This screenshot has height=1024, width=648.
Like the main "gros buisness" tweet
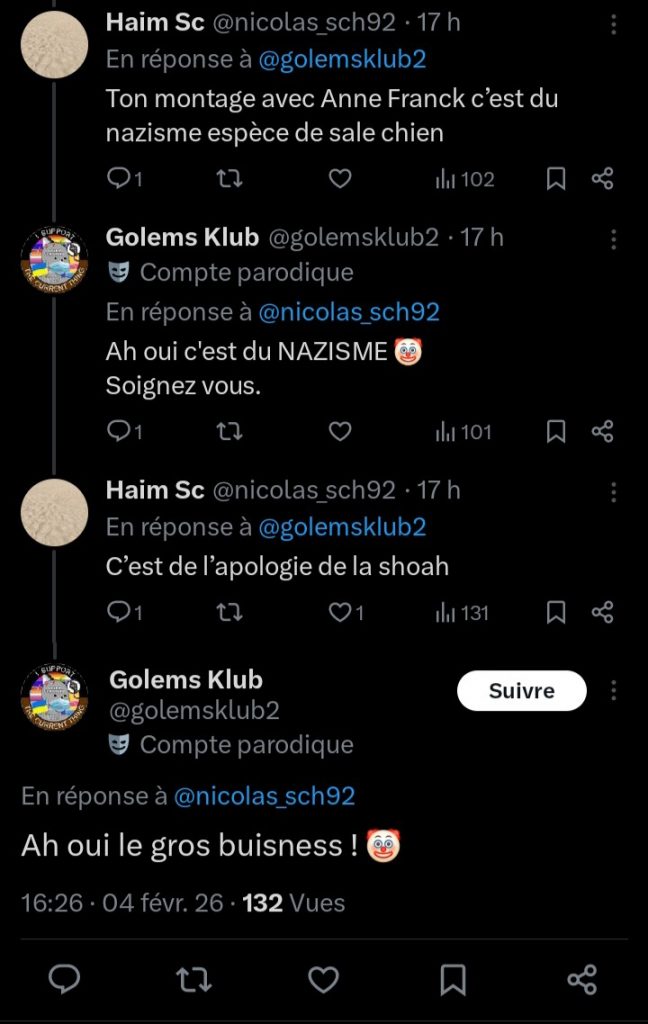pos(322,980)
